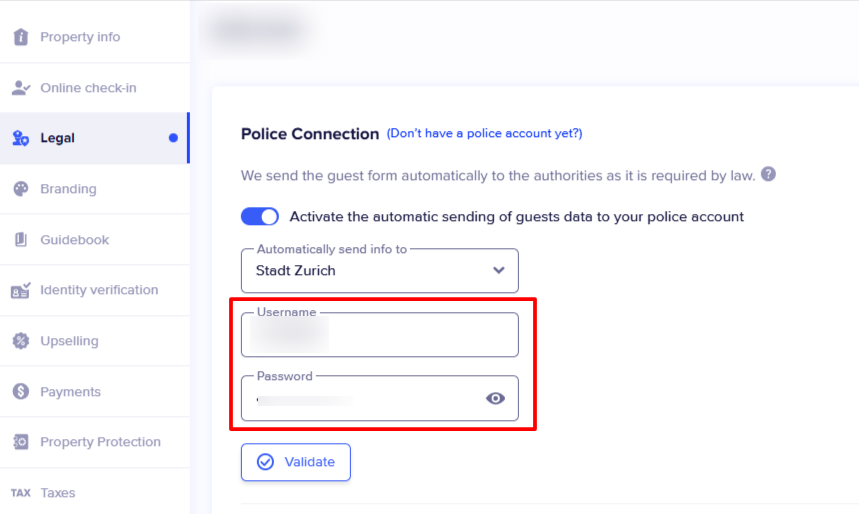The image size is (859, 514).
Task: Click the Guidebook book icon
Action: click(21, 240)
